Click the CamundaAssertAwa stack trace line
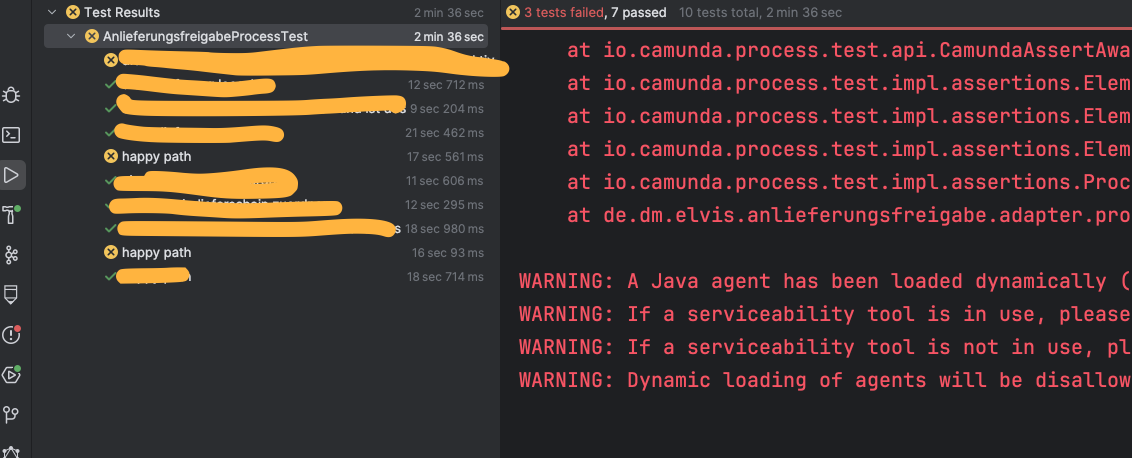 pyautogui.click(x=848, y=50)
